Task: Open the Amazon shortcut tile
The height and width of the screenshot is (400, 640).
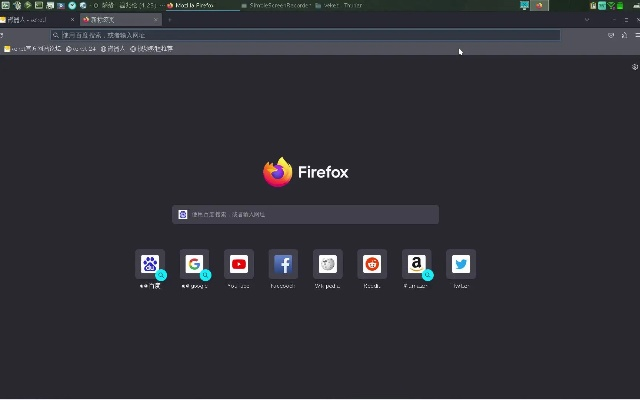Action: [416, 264]
